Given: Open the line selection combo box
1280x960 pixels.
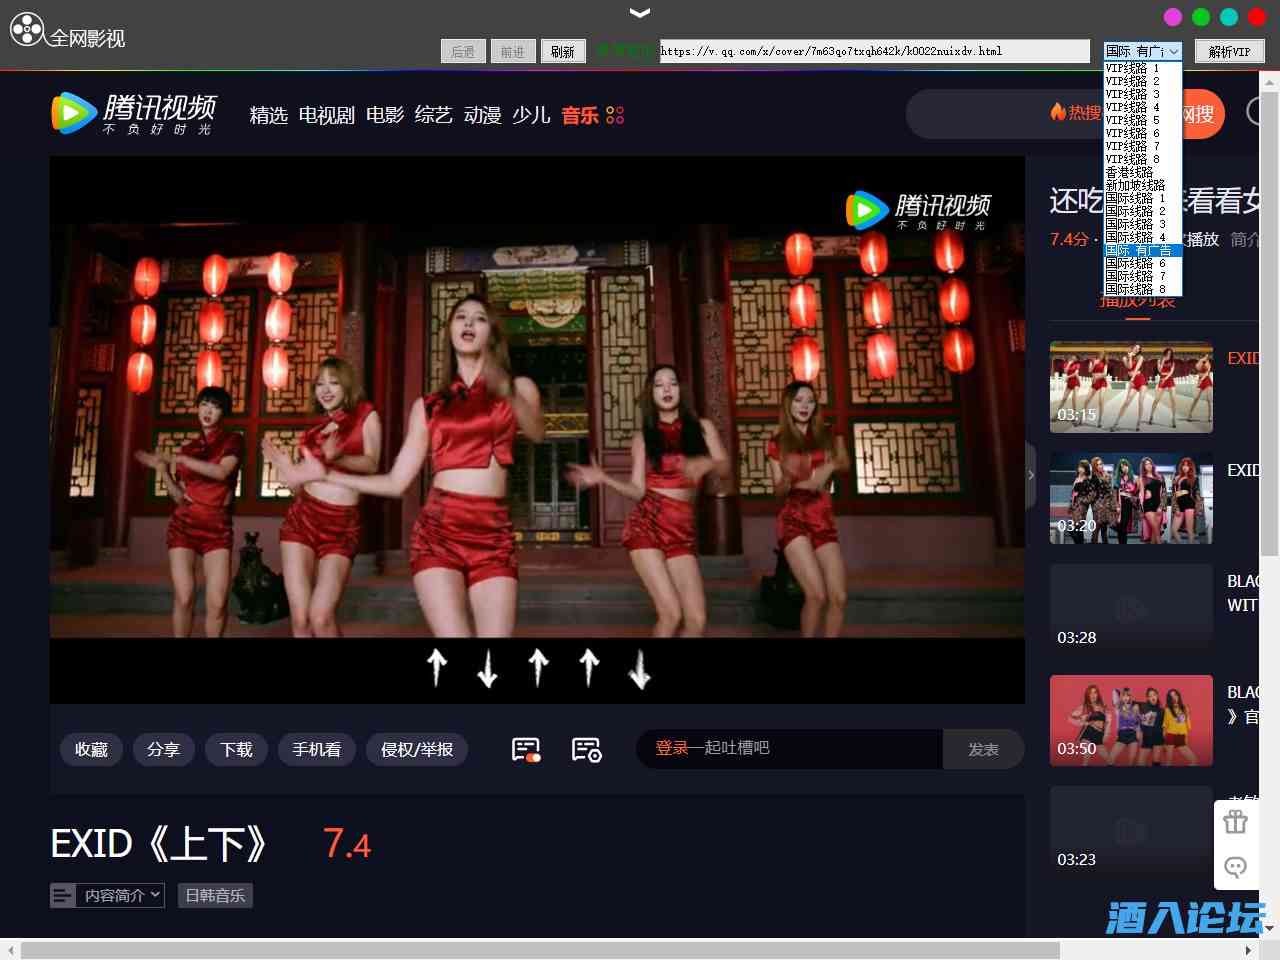Looking at the screenshot, I should 1142,51.
